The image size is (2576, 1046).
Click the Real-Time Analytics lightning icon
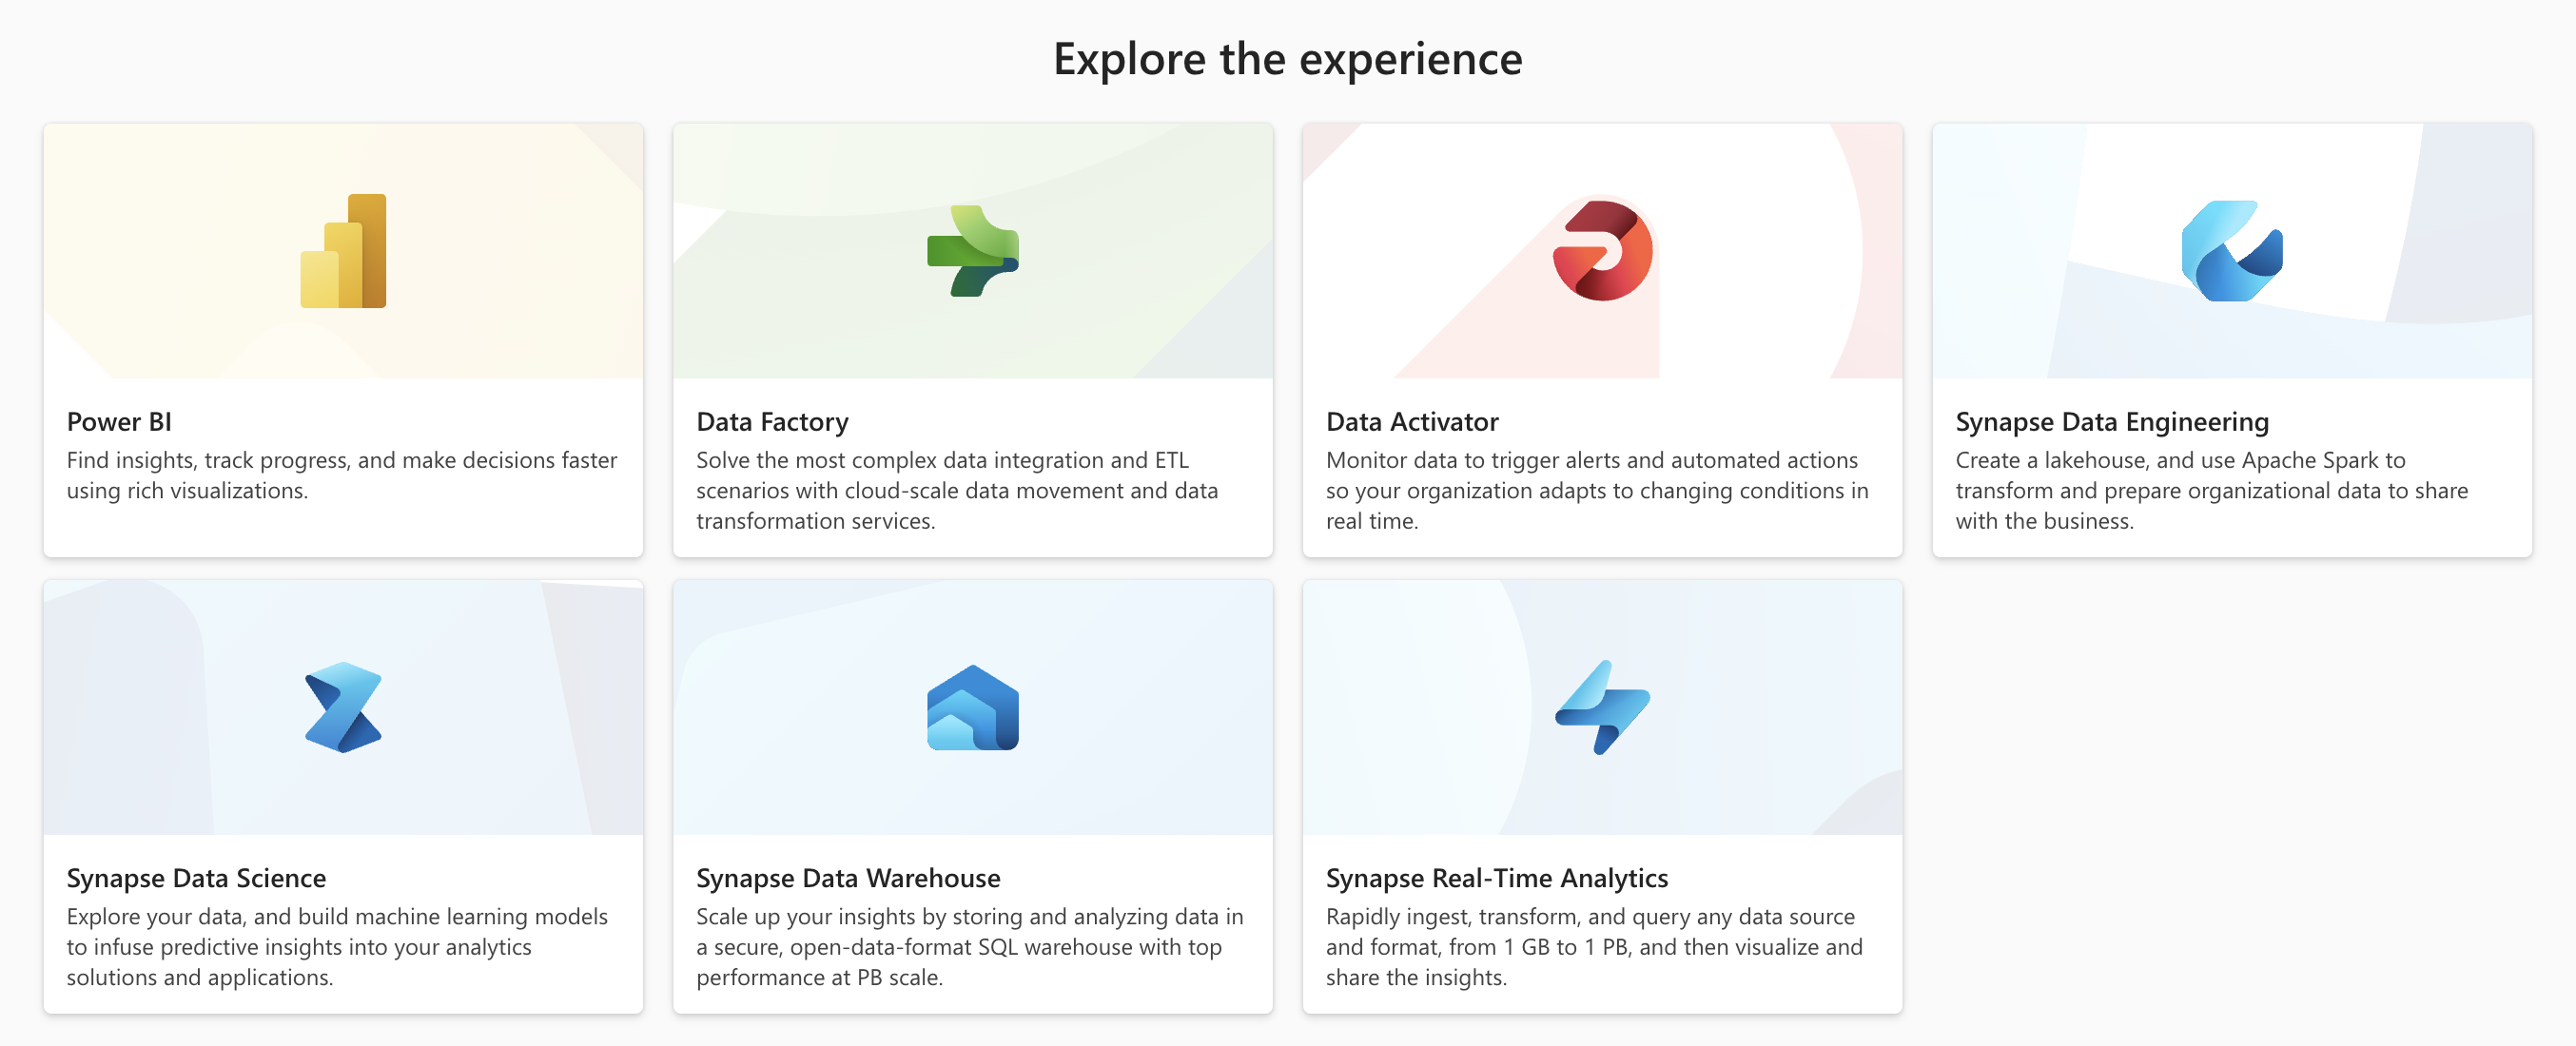click(1602, 707)
